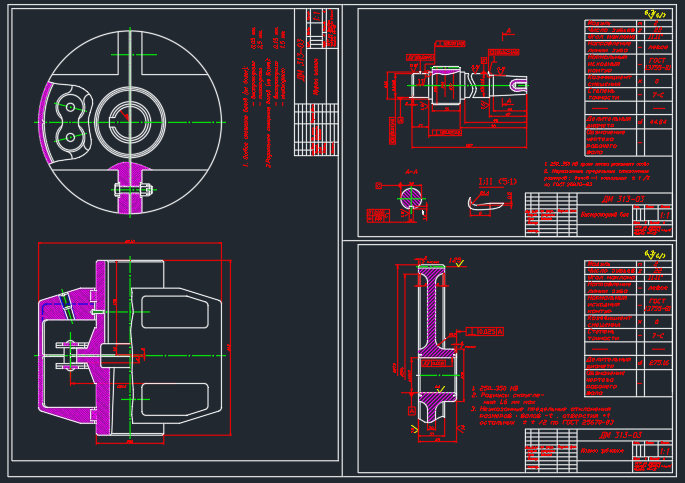Click the rotated title block on left sheet
Image resolution: width=685 pixels, height=483 pixels.
tap(315, 82)
